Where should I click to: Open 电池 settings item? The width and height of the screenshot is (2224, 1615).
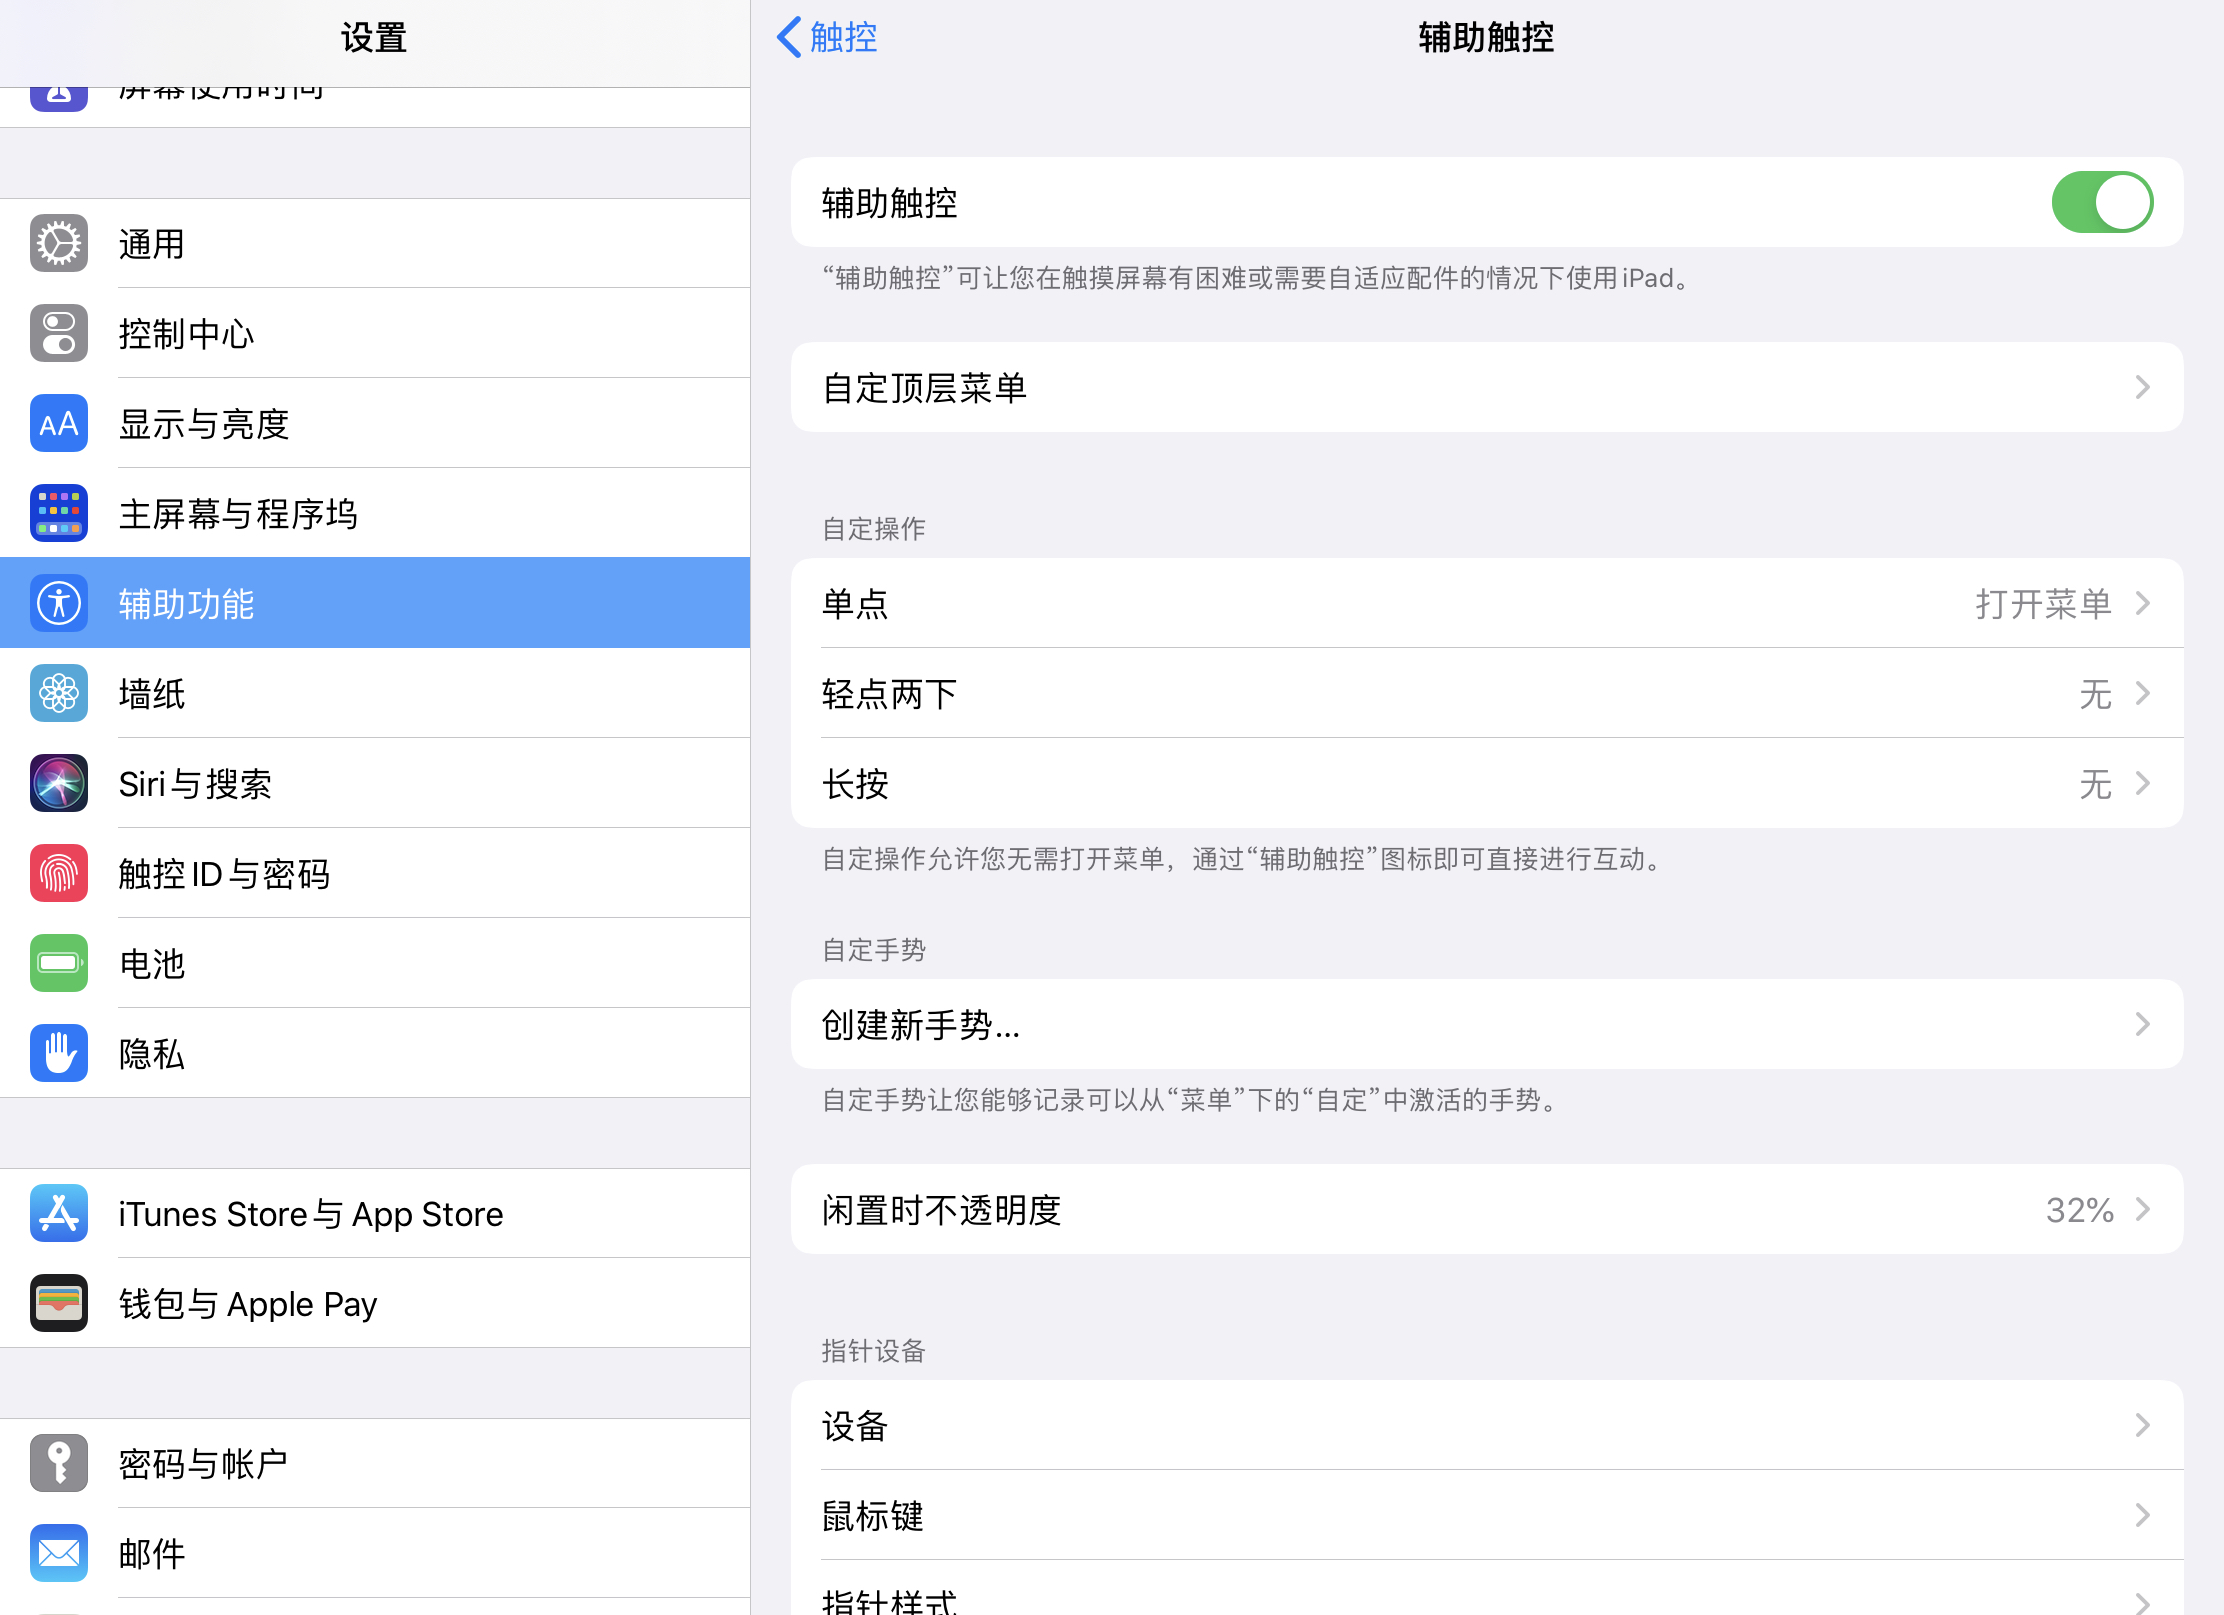tap(375, 963)
